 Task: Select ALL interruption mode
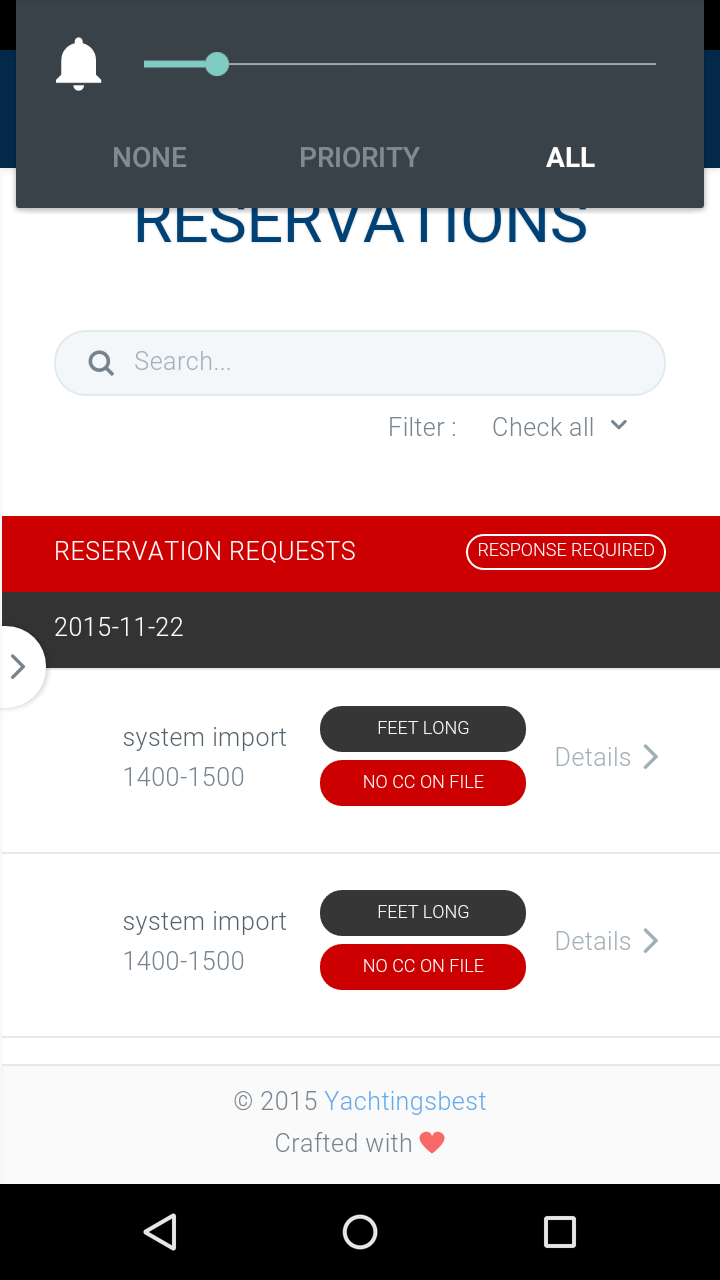tap(570, 157)
